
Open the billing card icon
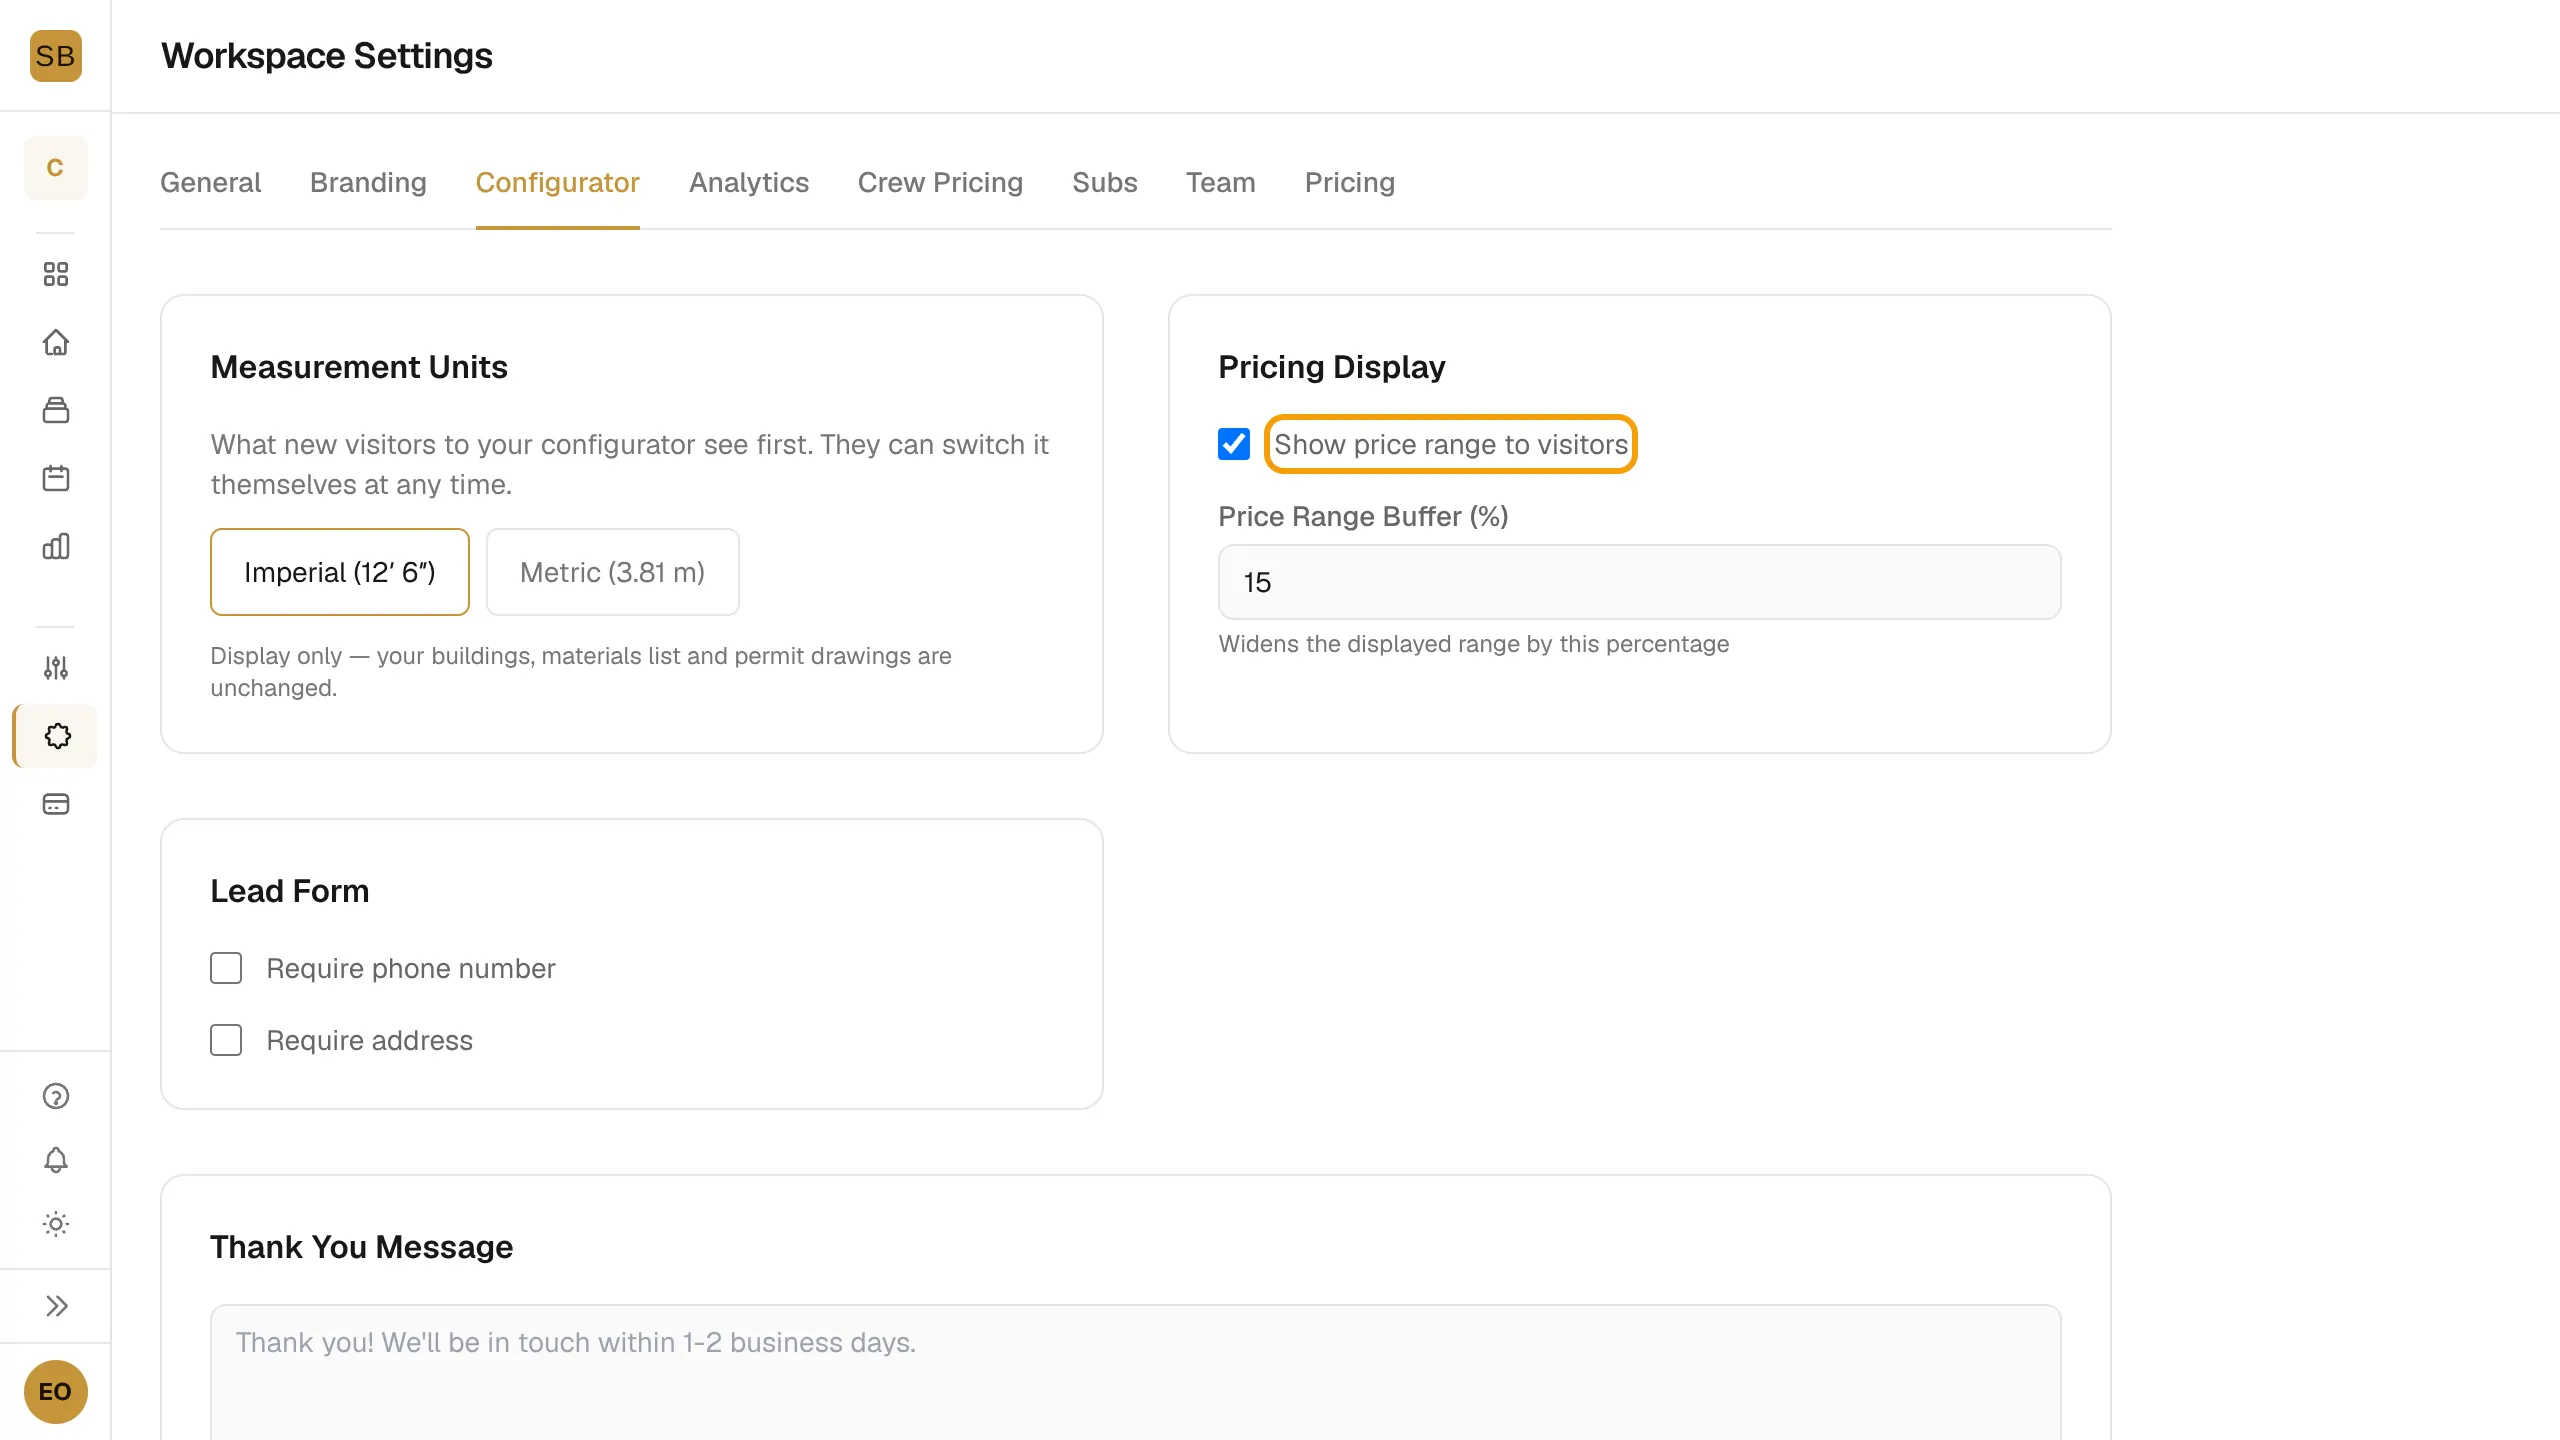[56, 804]
